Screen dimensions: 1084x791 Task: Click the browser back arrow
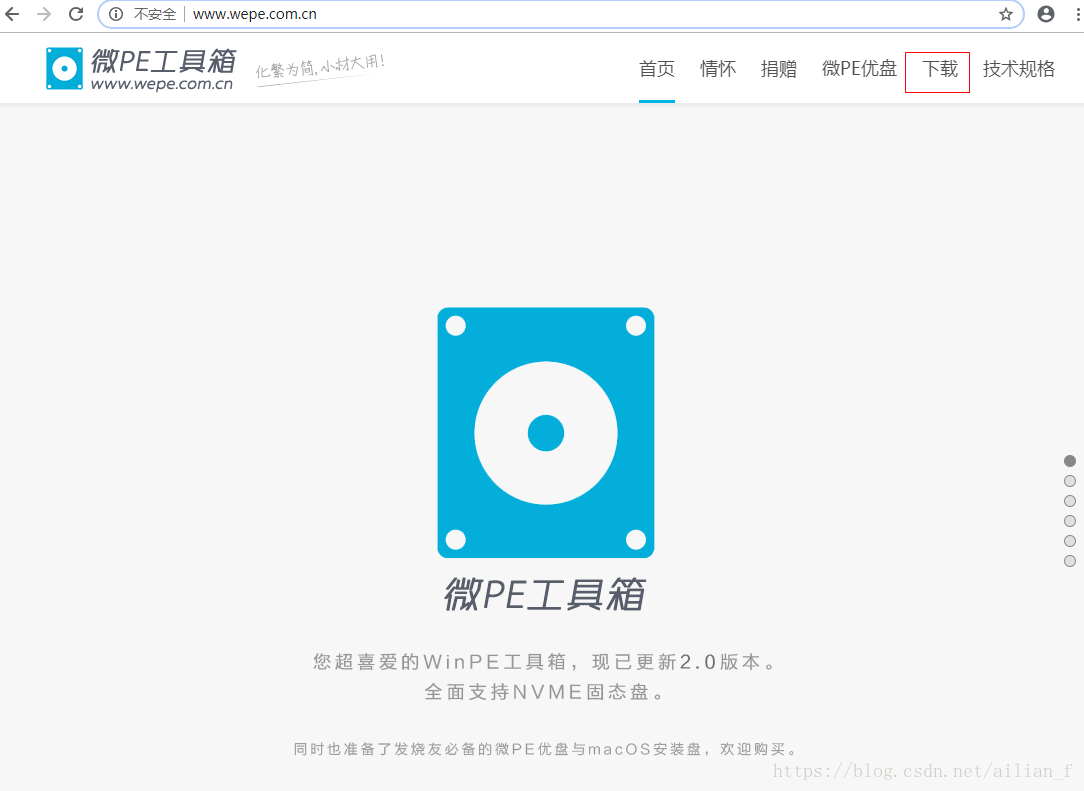pyautogui.click(x=12, y=14)
